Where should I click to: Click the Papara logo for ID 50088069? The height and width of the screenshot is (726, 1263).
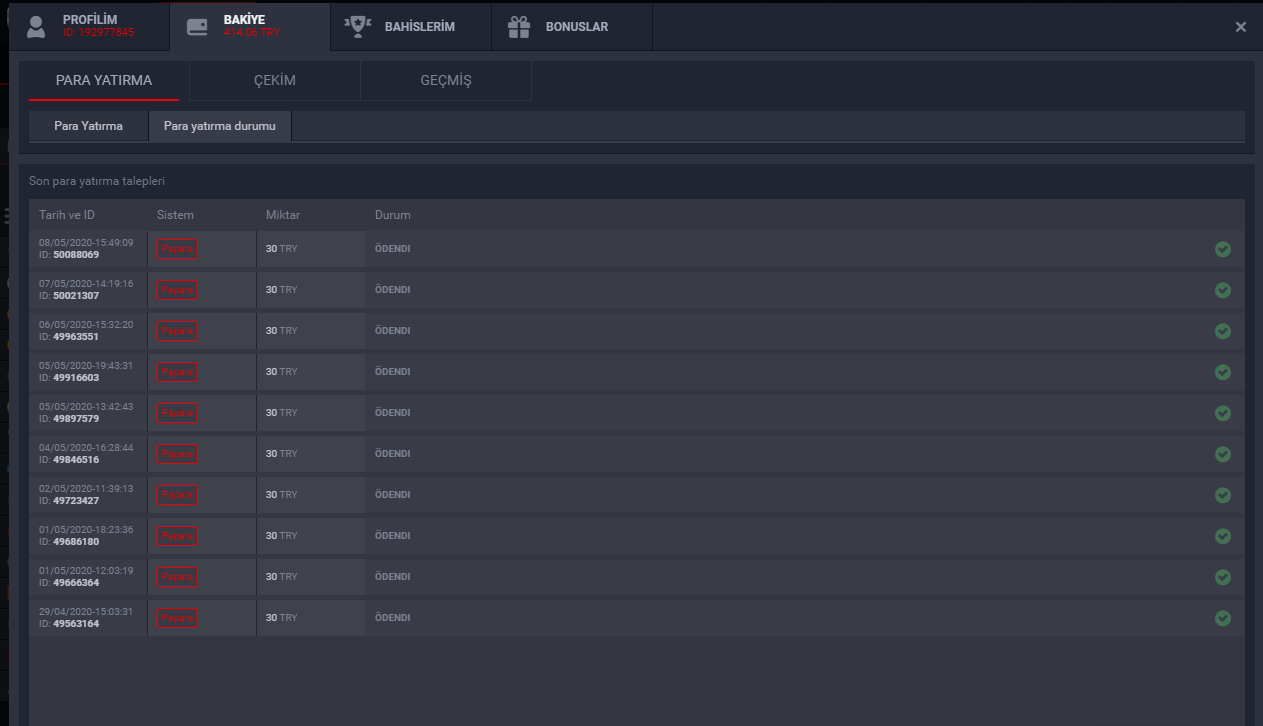tap(177, 249)
